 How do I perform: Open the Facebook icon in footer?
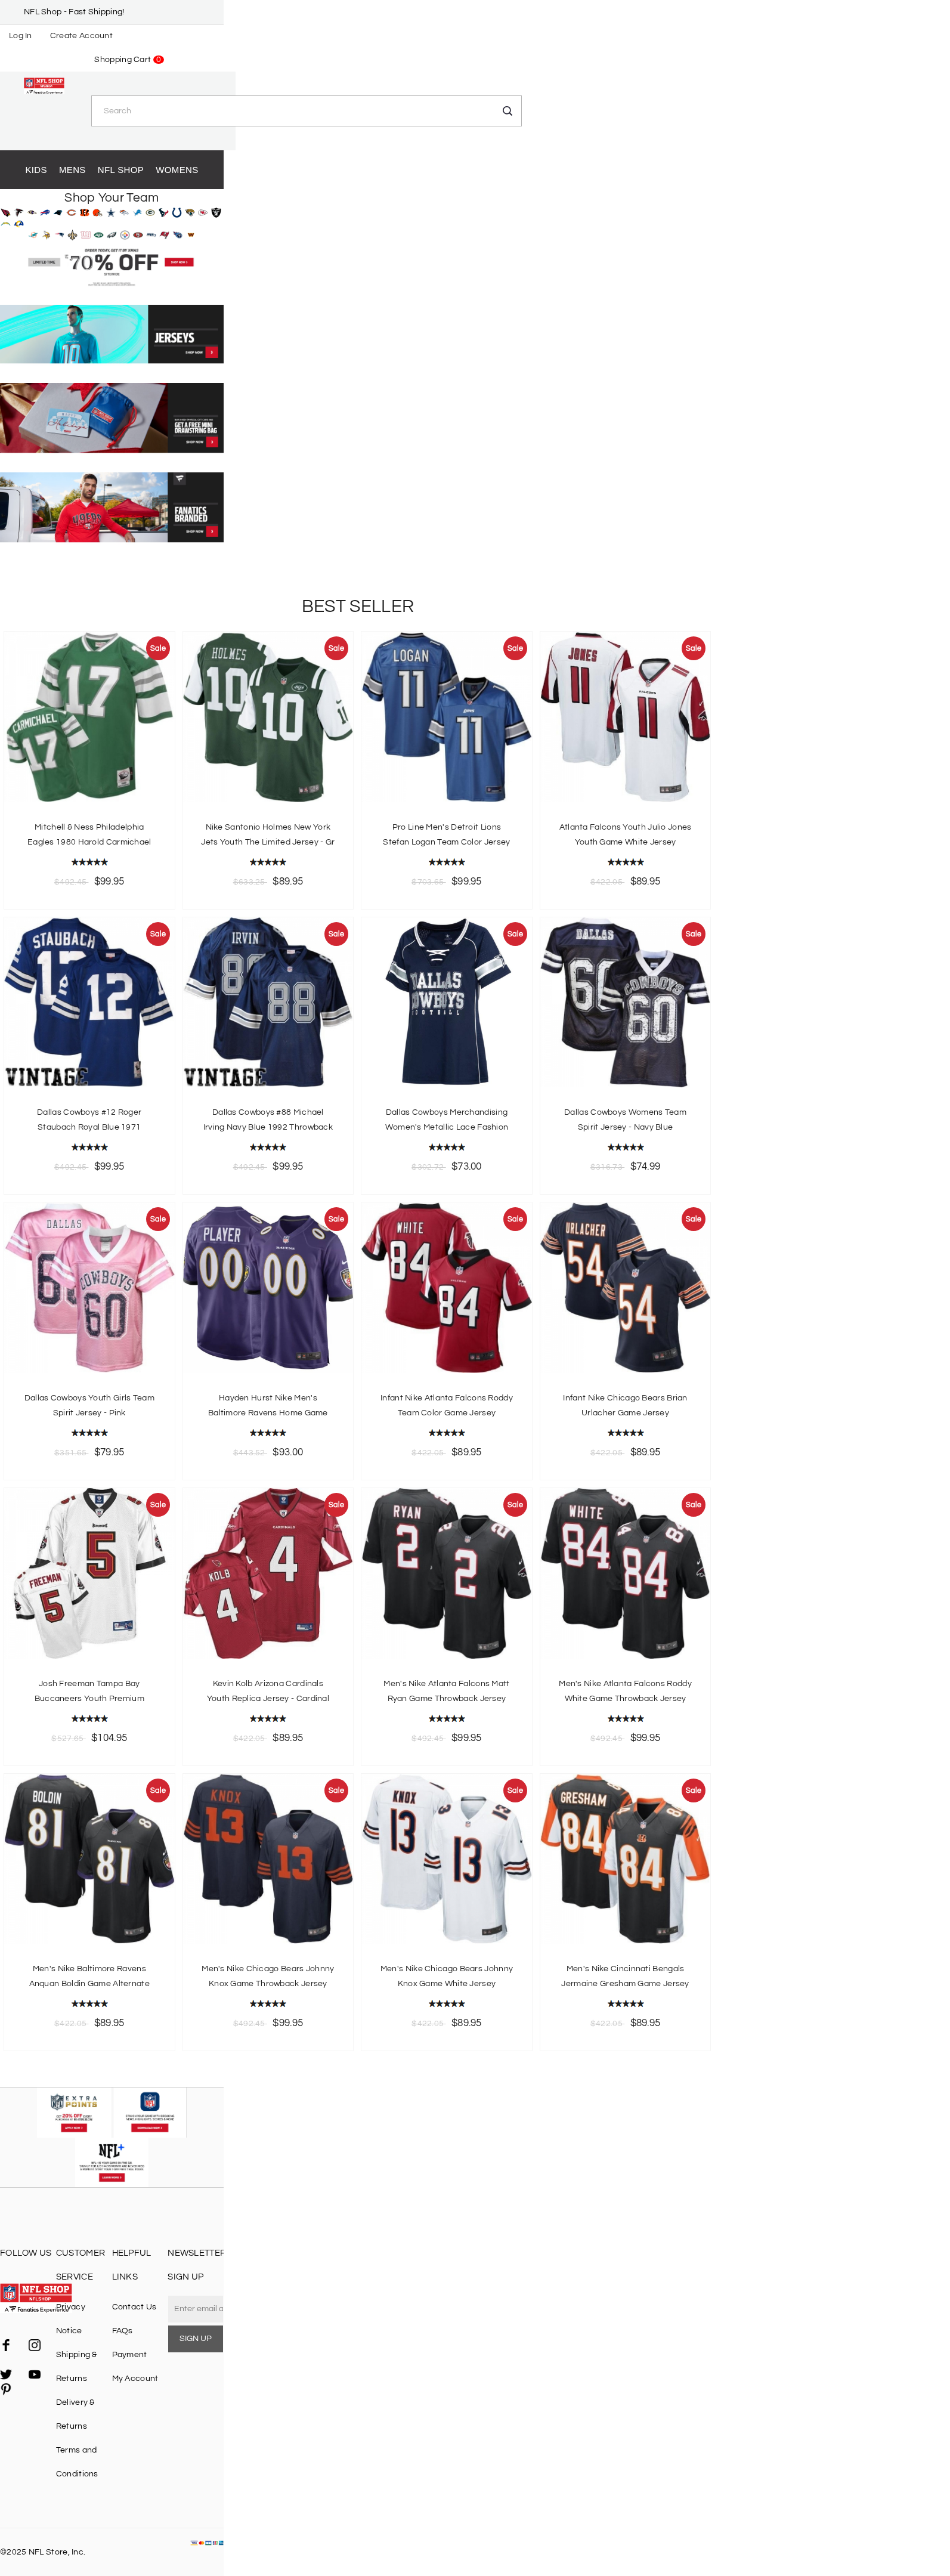(6, 2345)
